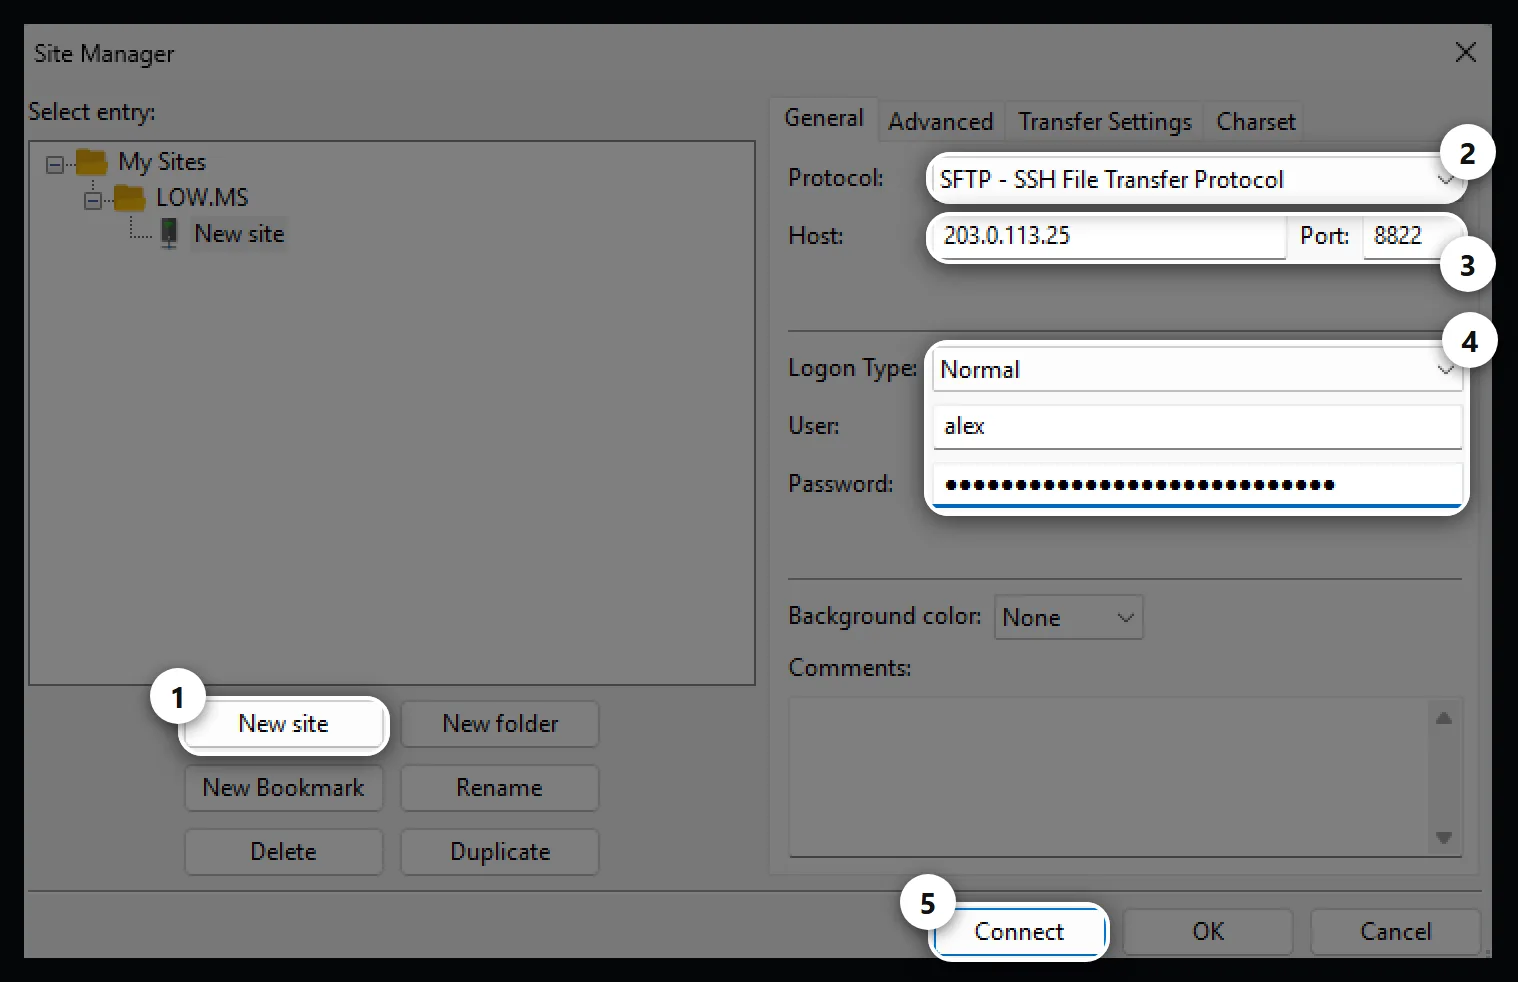Image resolution: width=1518 pixels, height=982 pixels.
Task: Click the My Sites folder icon
Action: tap(92, 162)
